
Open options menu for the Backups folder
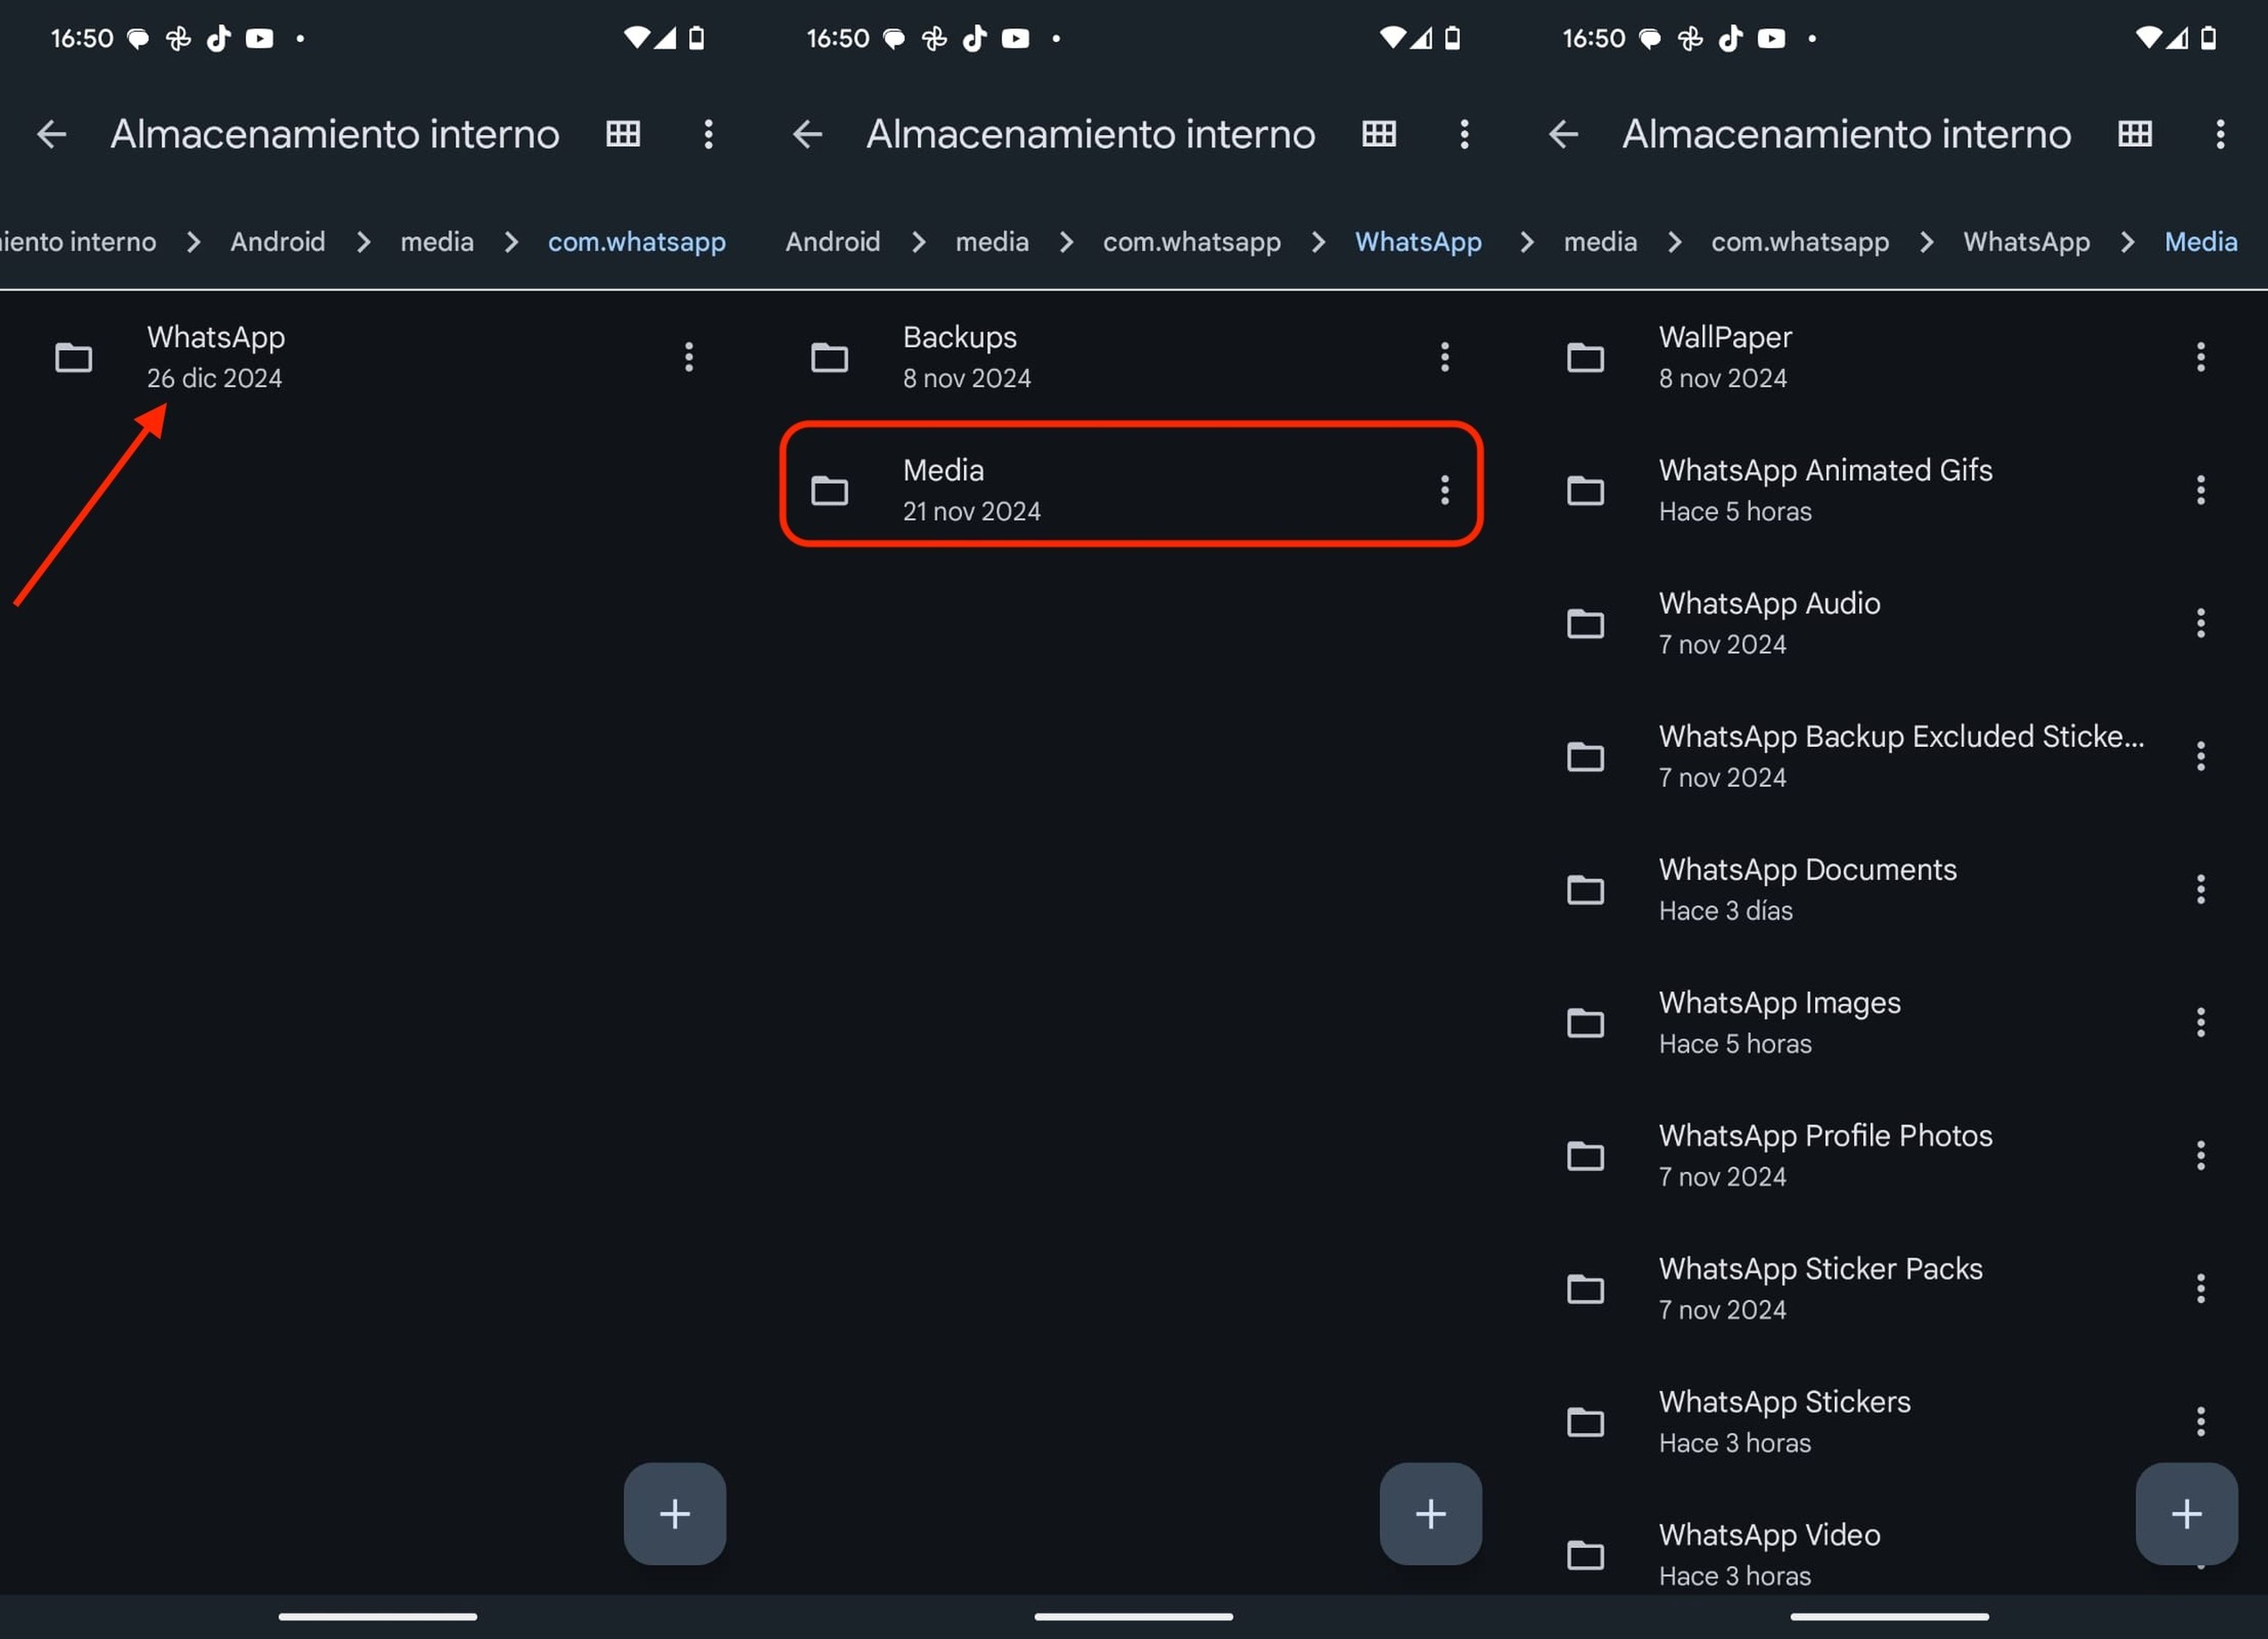click(x=1444, y=357)
